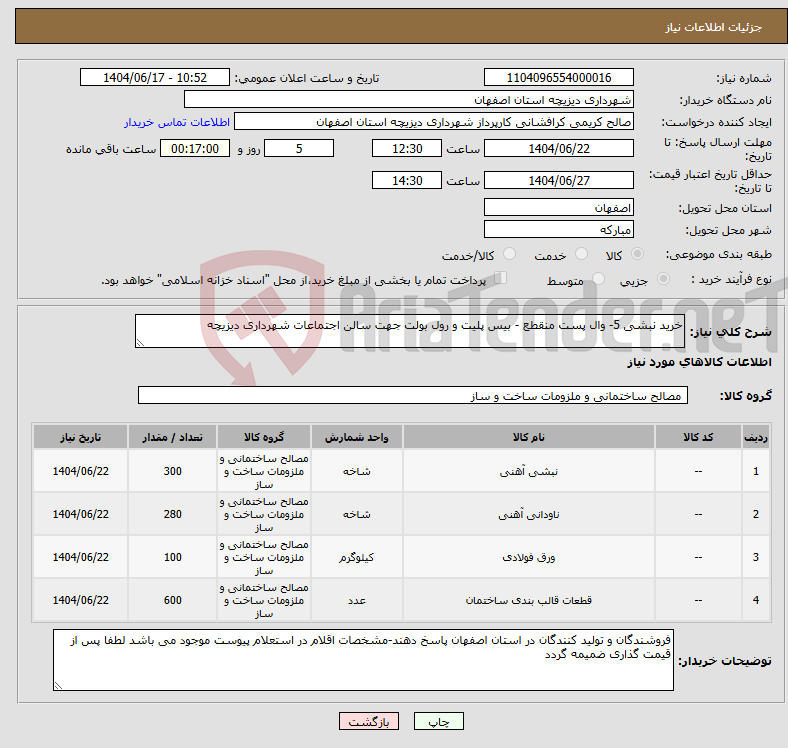Select the جزیی purchase type radio
The height and width of the screenshot is (748, 788).
point(663,278)
